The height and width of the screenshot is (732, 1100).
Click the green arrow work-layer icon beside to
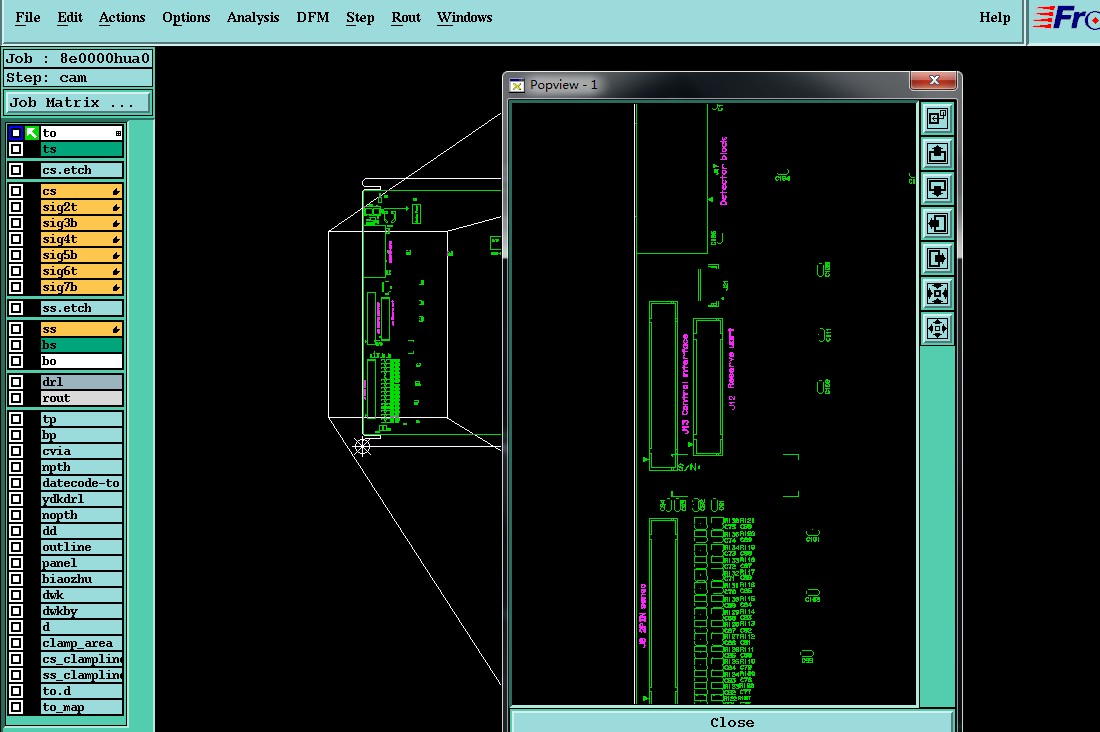[x=32, y=133]
